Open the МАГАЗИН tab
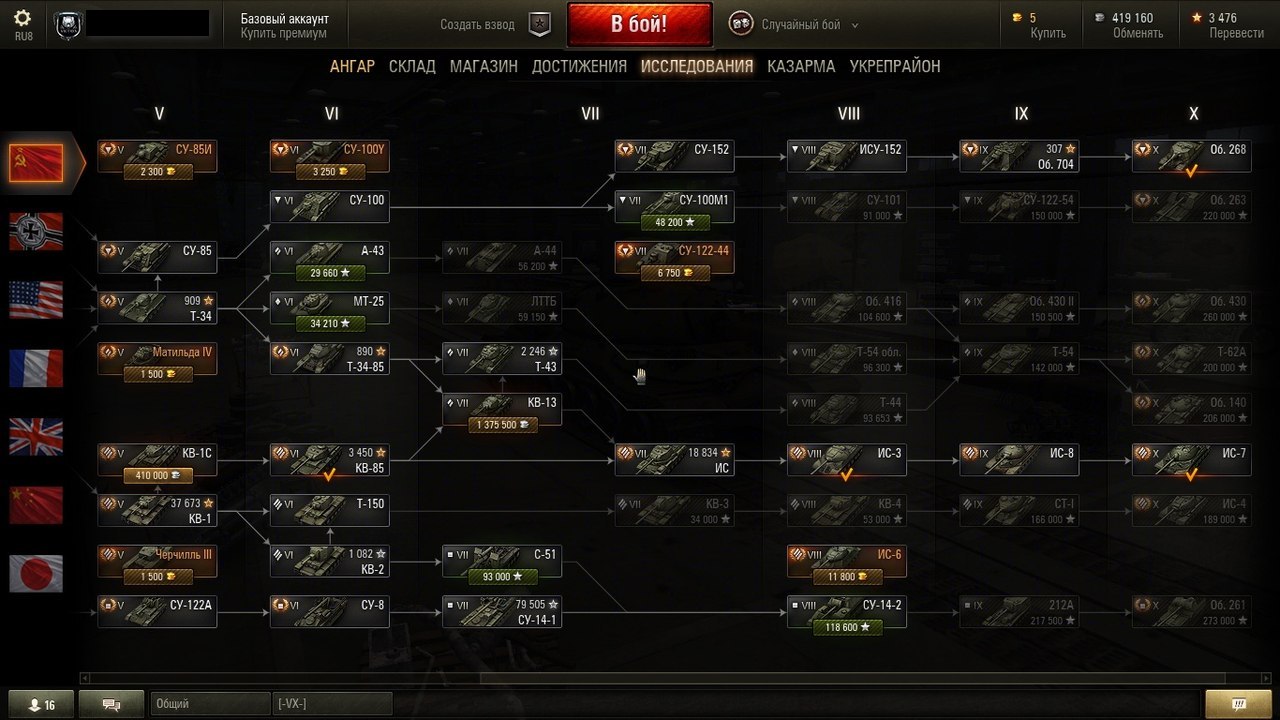 coord(484,66)
